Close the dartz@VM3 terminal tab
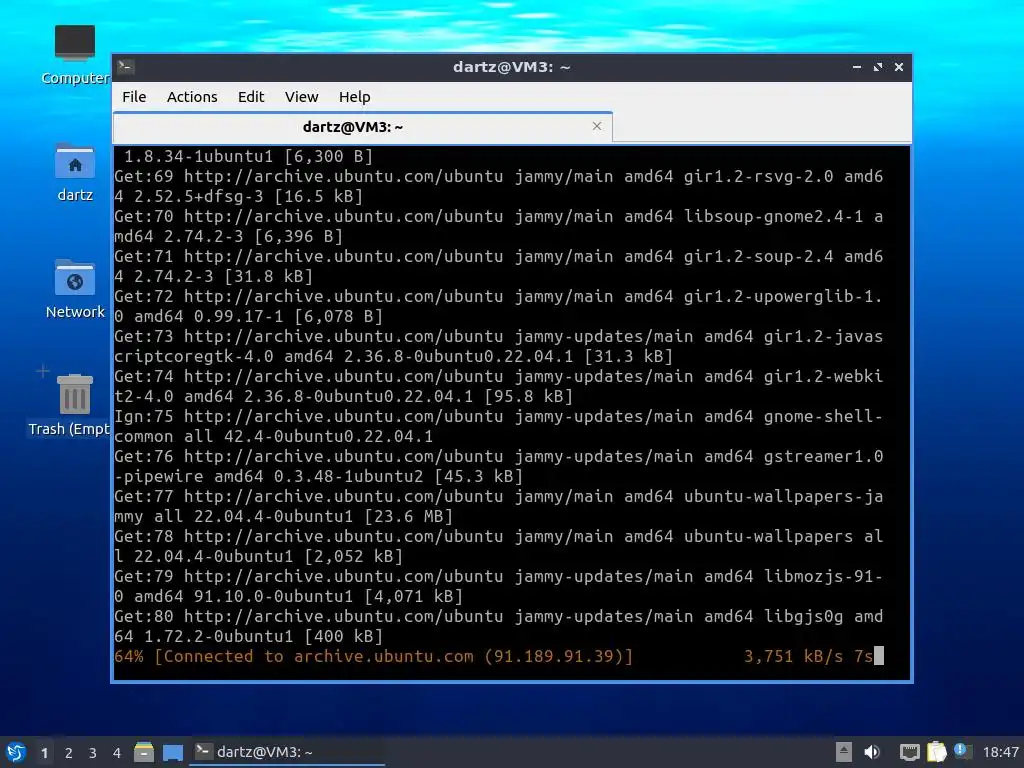This screenshot has height=768, width=1024. pos(597,126)
